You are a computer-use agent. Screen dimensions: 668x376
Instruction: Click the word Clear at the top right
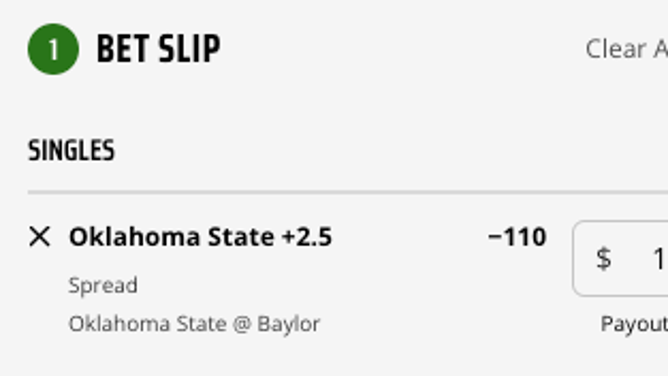pos(616,49)
